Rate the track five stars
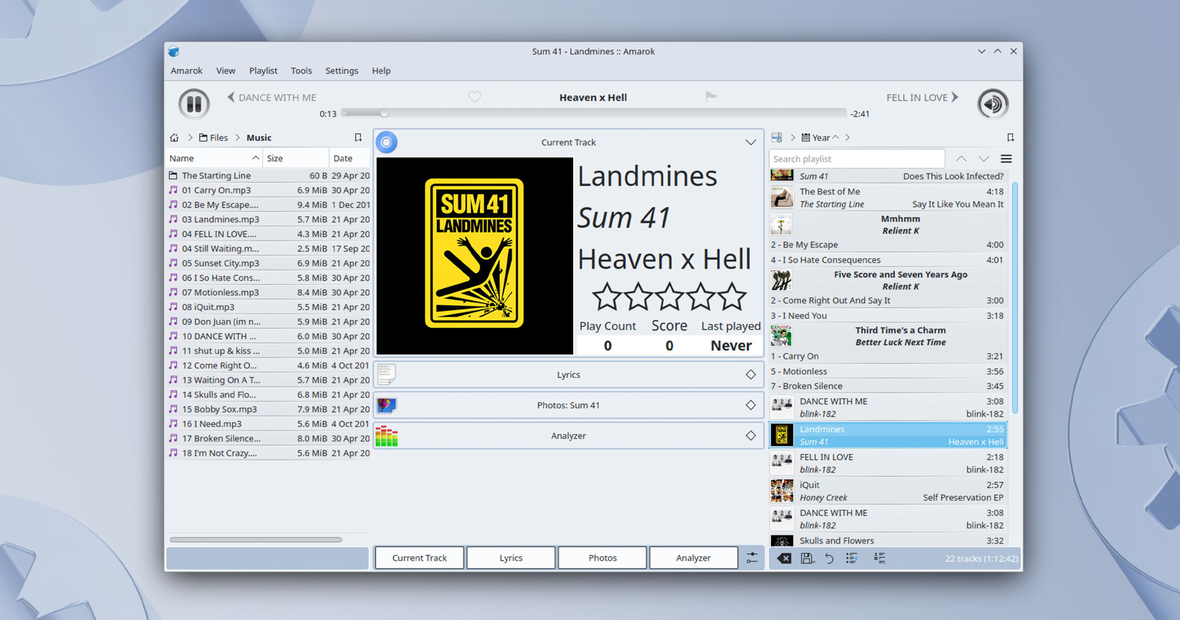Image resolution: width=1180 pixels, height=620 pixels. click(731, 297)
